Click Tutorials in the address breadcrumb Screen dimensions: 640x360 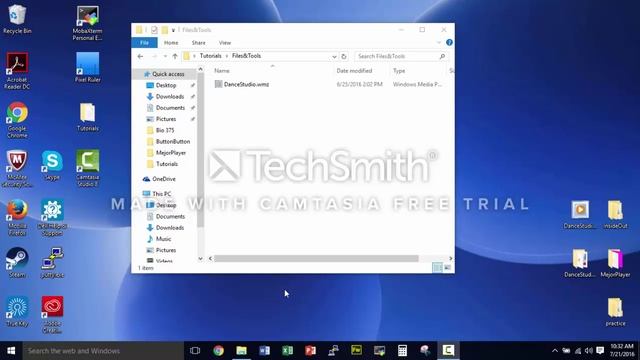pos(211,56)
